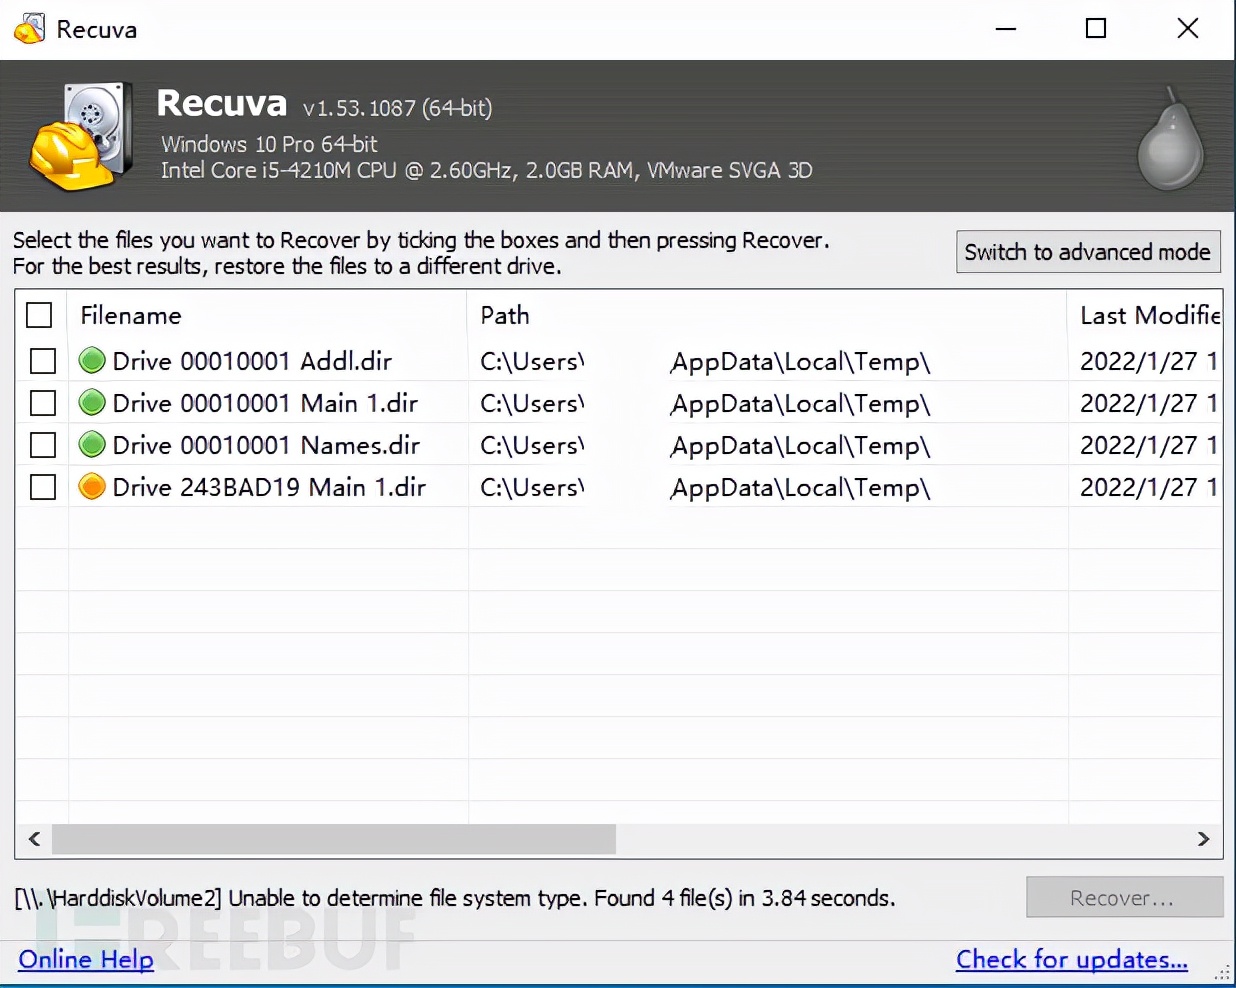The image size is (1236, 988).
Task: Click the horizontal scrollbar right arrow
Action: pos(1203,839)
